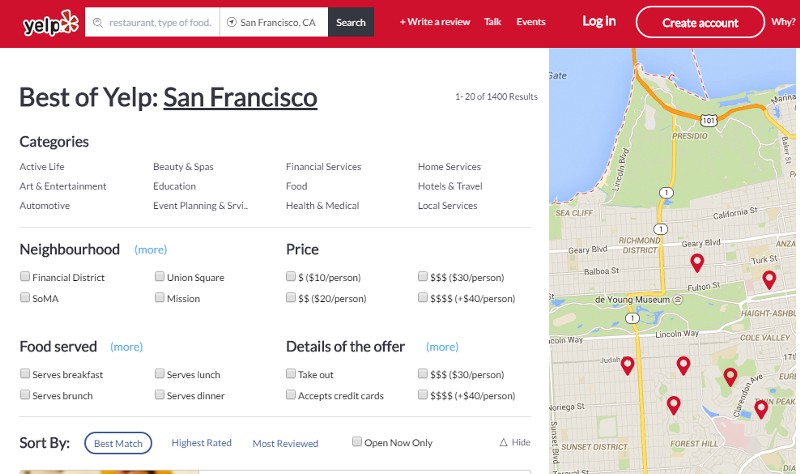Select the Hotels & Travel category
Screen dimensions: 800x474
click(450, 186)
